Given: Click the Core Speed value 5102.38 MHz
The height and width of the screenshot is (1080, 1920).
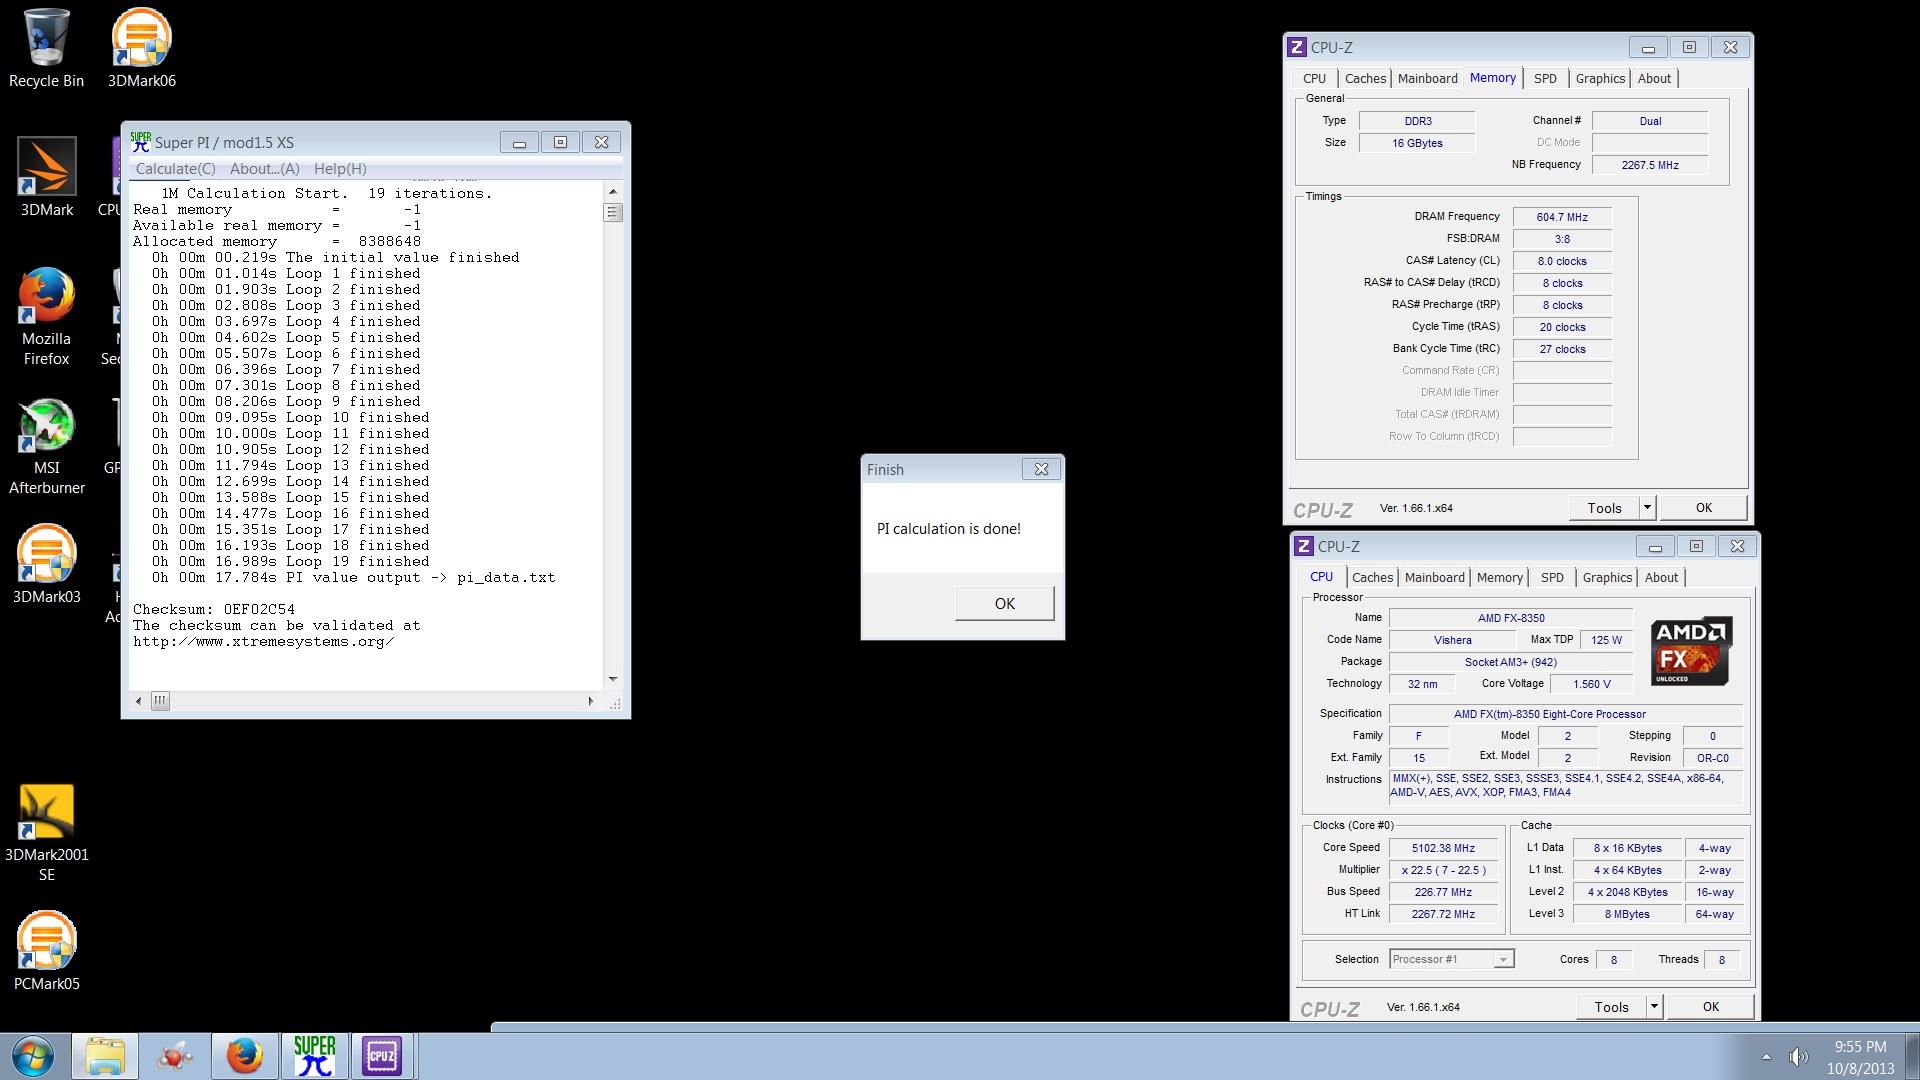Looking at the screenshot, I should click(1443, 848).
